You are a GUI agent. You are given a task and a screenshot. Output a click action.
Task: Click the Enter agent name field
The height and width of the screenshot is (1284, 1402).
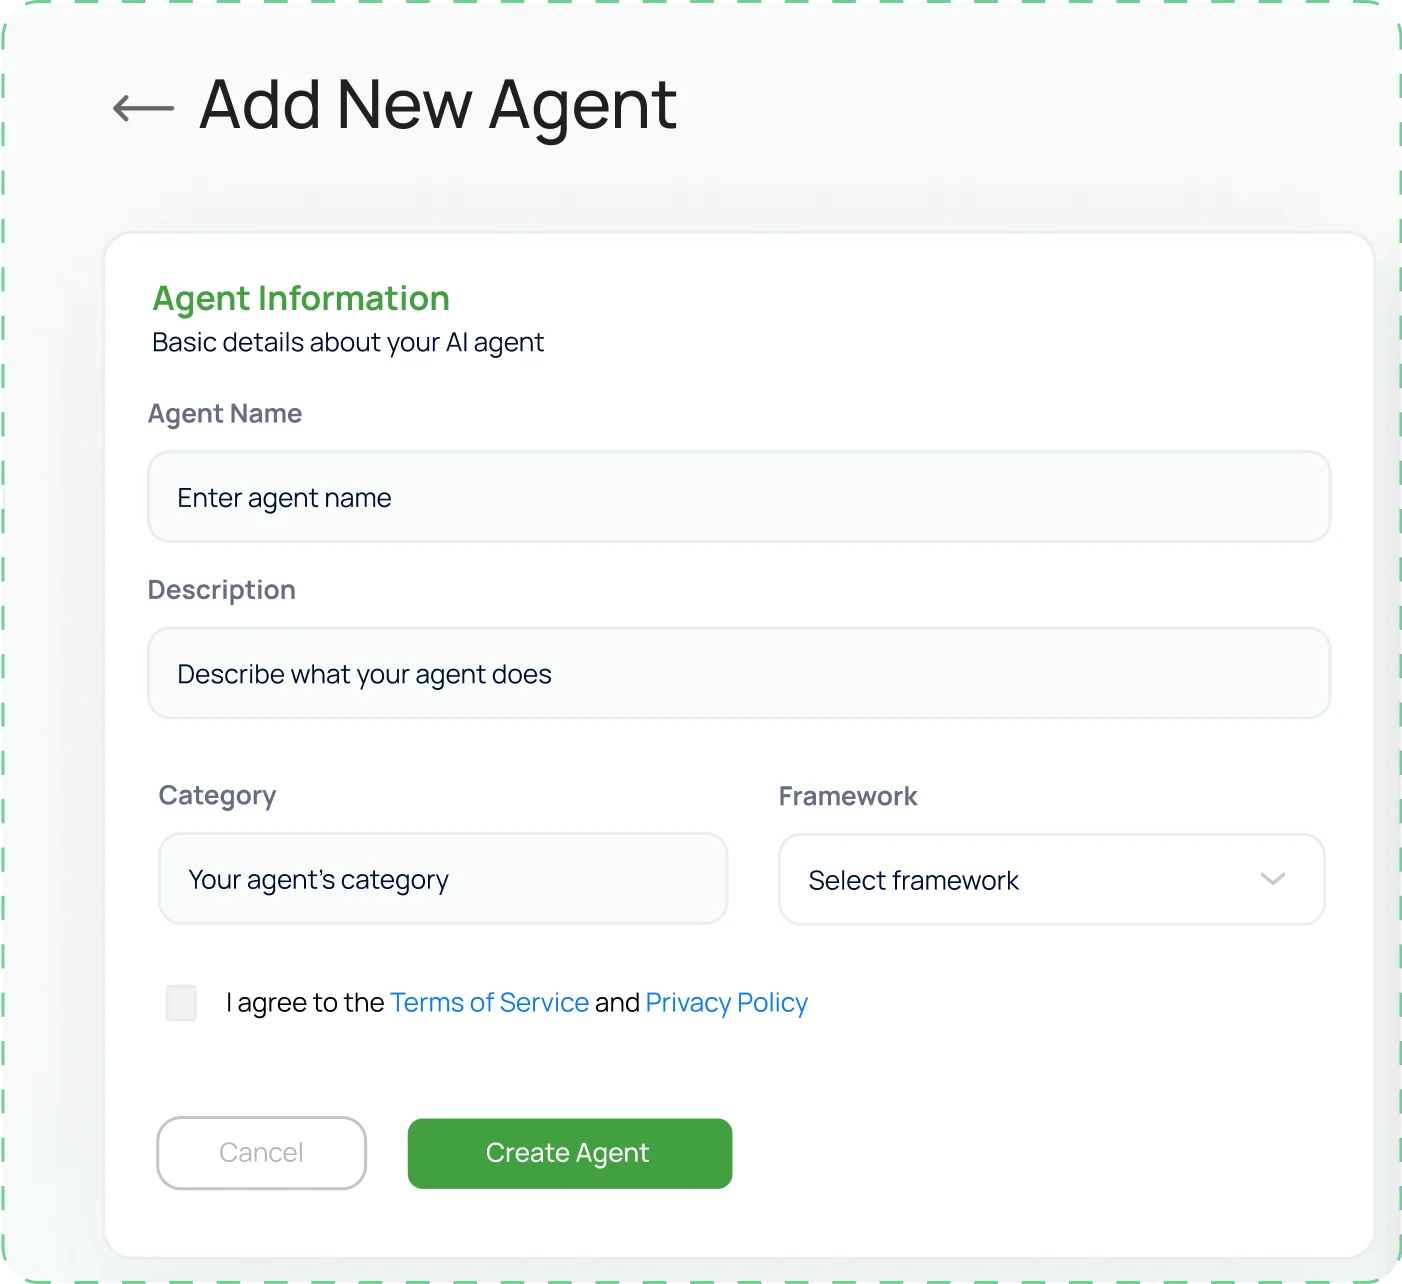point(739,497)
